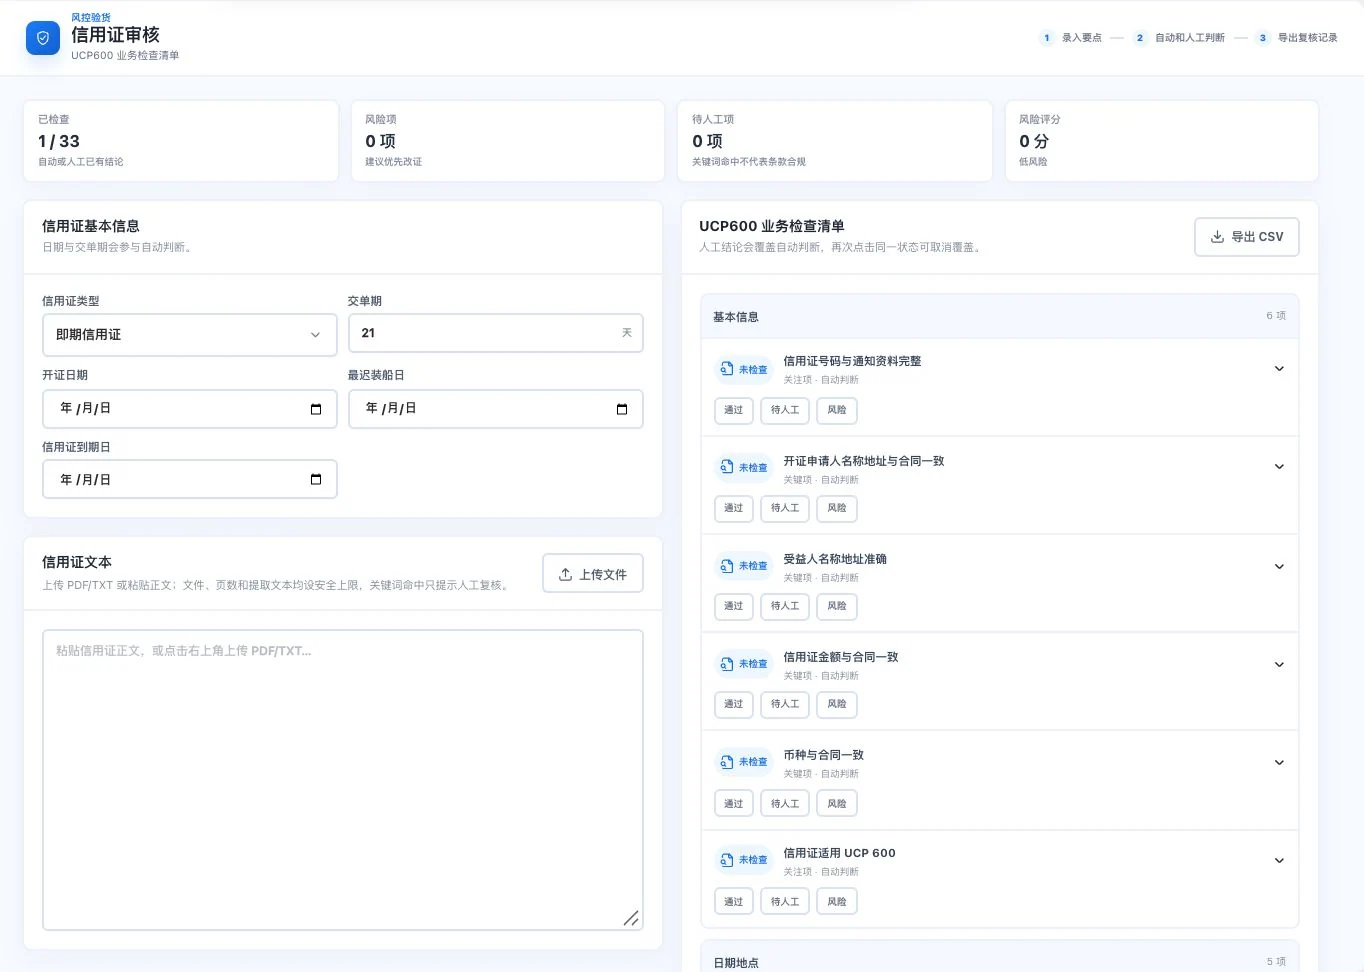Image resolution: width=1364 pixels, height=972 pixels.
Task: Expand the 受益人名称地址准确 item
Action: click(x=1279, y=567)
